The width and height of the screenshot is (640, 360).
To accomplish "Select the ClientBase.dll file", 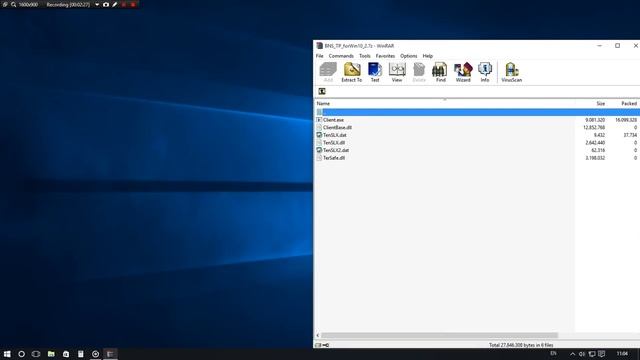I will pyautogui.click(x=337, y=128).
